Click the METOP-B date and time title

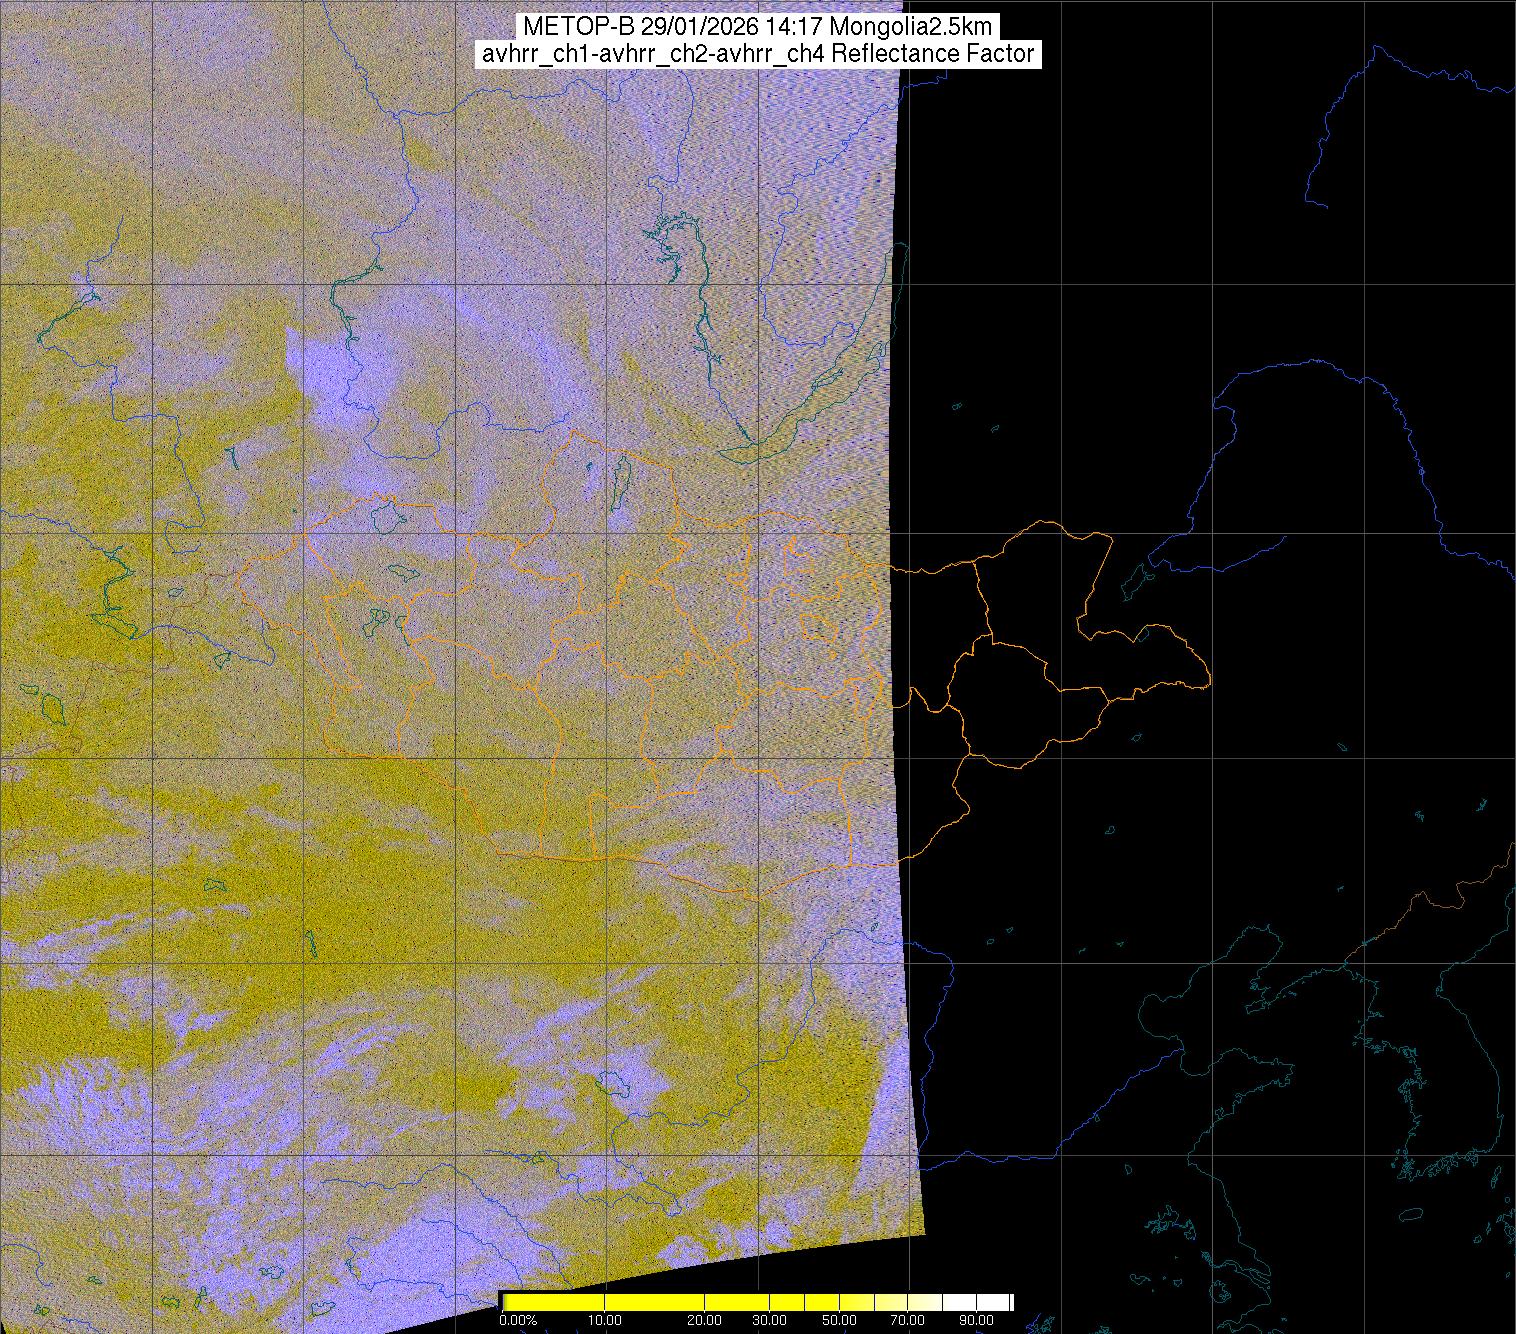click(x=756, y=26)
